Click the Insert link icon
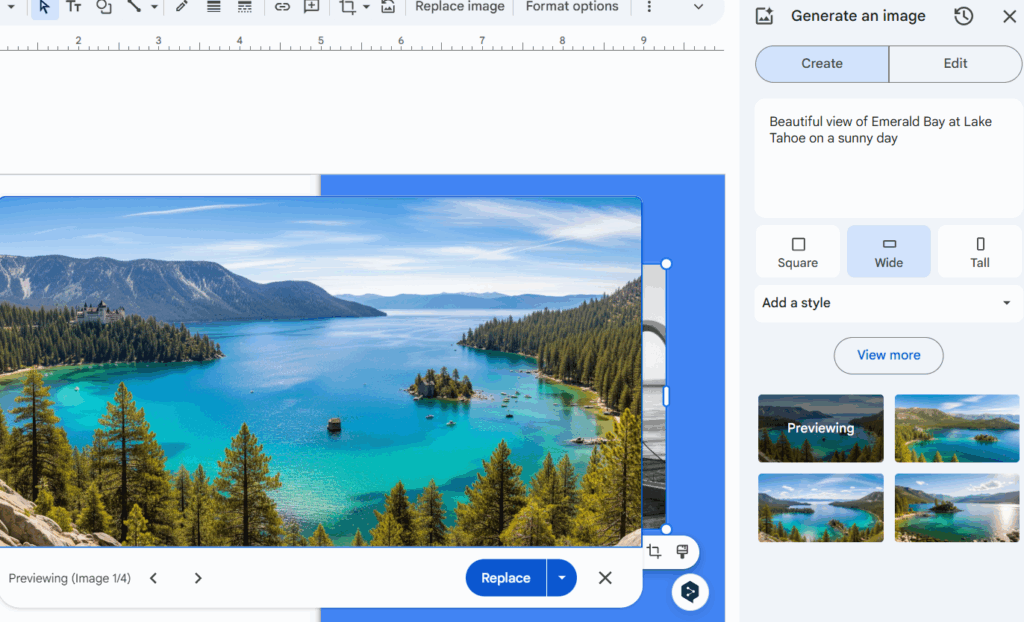 283,7
